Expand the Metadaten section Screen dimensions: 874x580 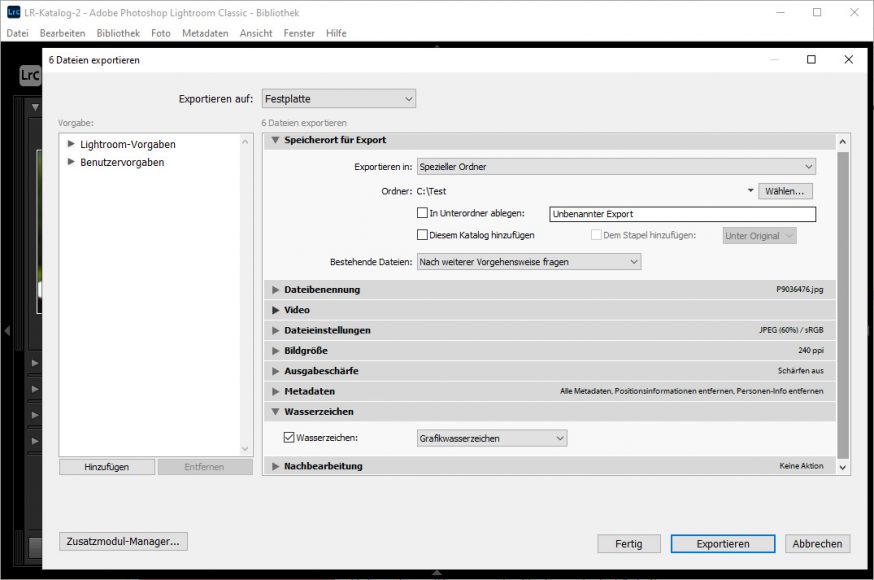click(275, 391)
